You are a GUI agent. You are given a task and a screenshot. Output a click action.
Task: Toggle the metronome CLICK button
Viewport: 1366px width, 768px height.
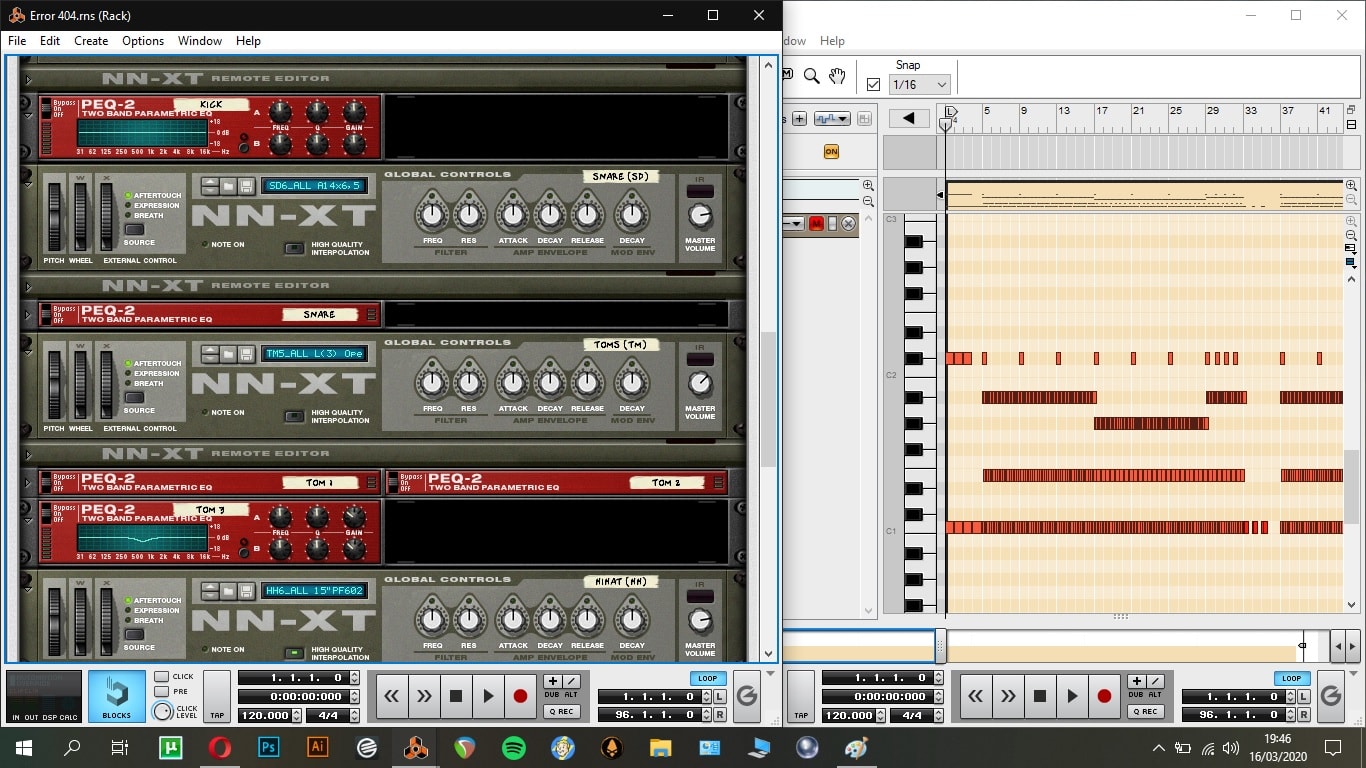coord(161,677)
